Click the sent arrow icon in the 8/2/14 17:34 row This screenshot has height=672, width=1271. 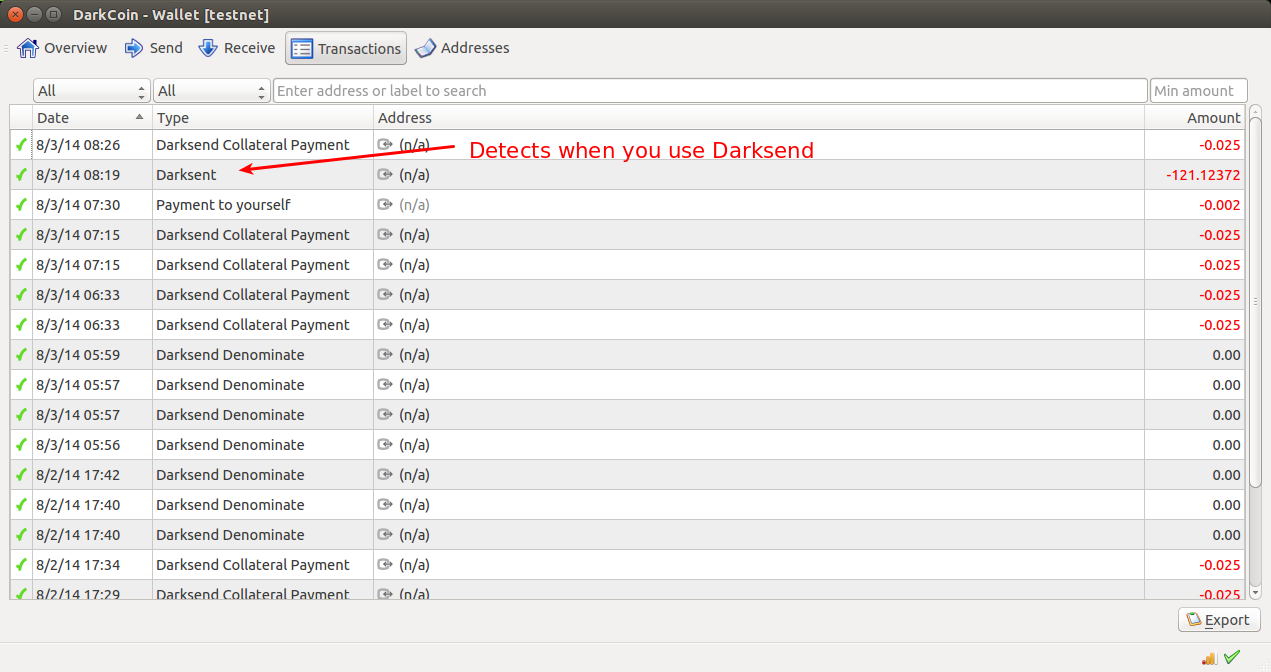(385, 565)
